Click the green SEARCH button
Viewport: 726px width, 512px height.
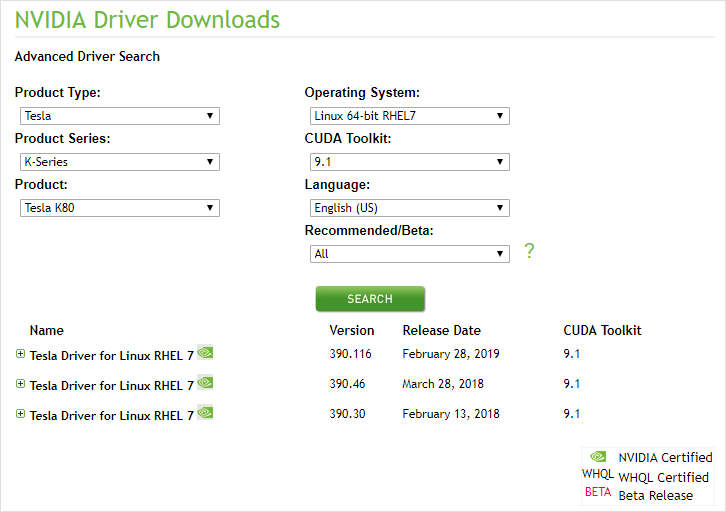(370, 299)
